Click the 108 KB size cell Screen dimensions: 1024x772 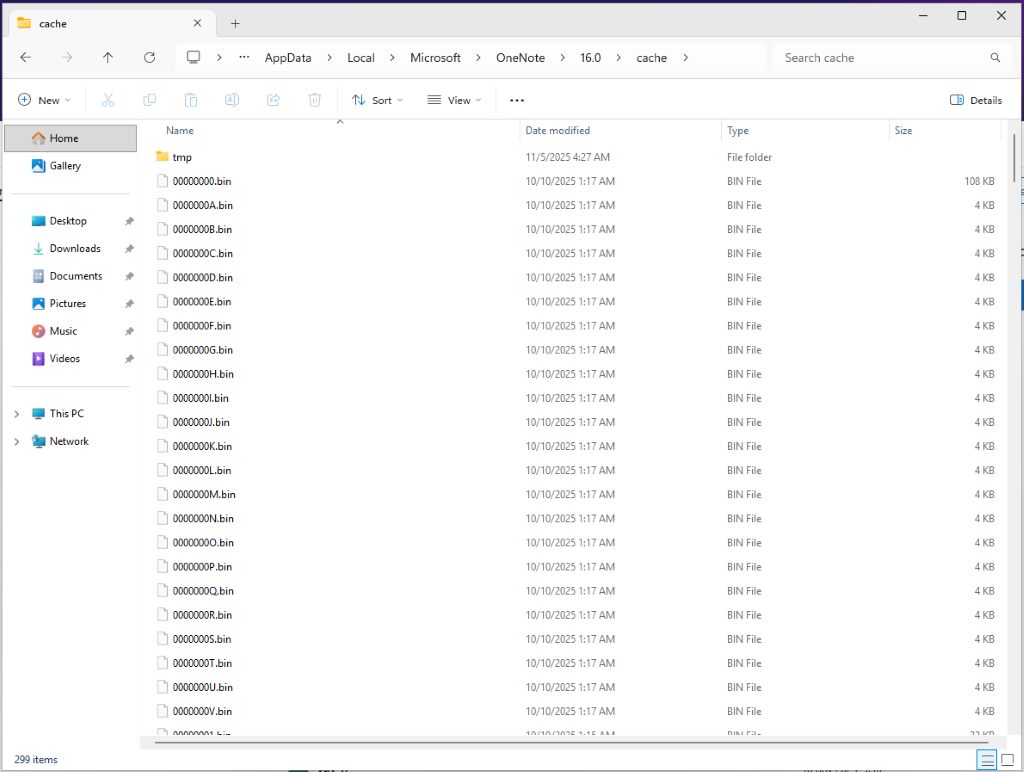coord(979,181)
